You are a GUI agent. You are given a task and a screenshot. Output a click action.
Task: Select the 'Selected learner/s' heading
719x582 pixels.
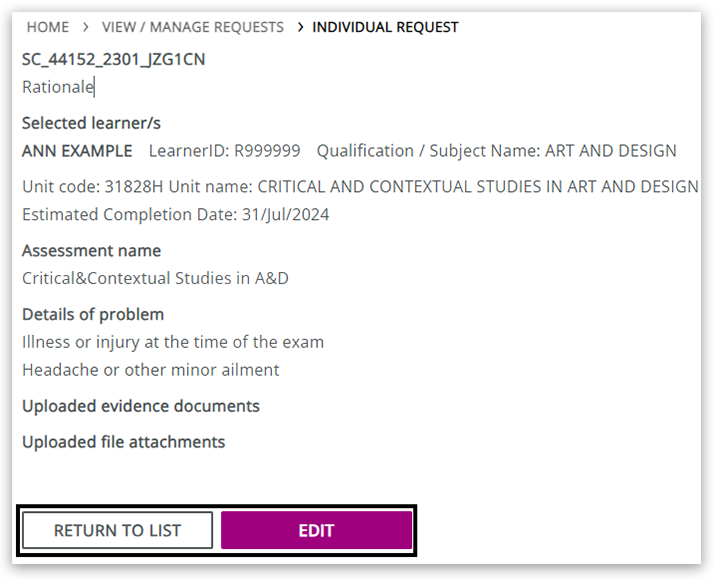click(x=91, y=123)
